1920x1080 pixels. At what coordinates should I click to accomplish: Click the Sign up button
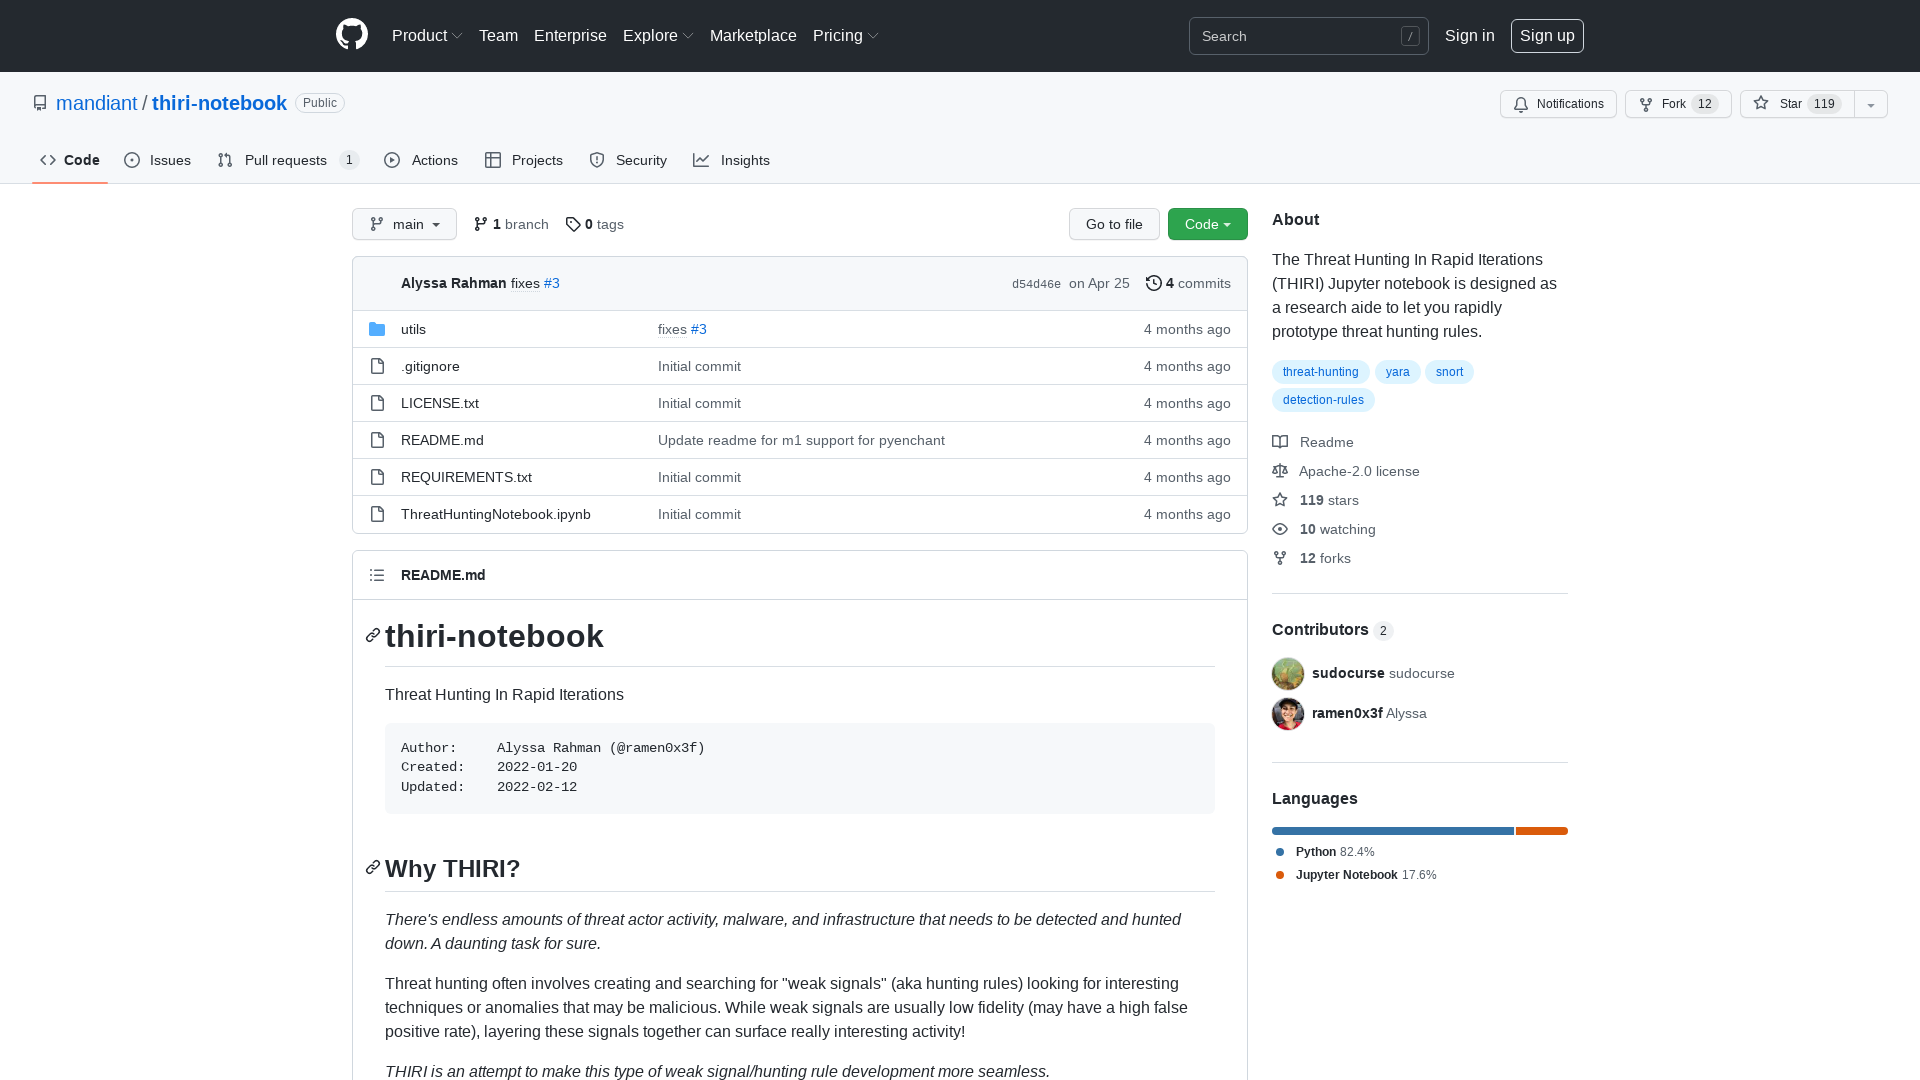tap(1547, 35)
